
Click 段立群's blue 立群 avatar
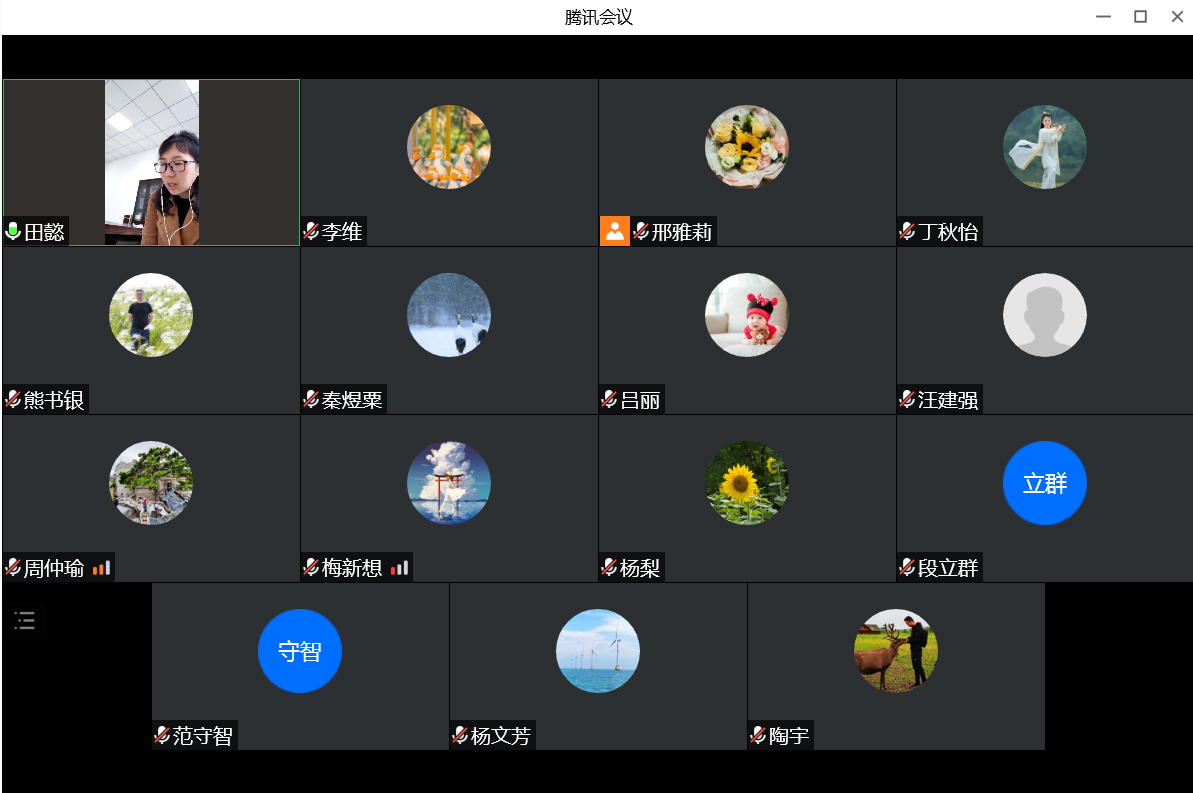1045,483
